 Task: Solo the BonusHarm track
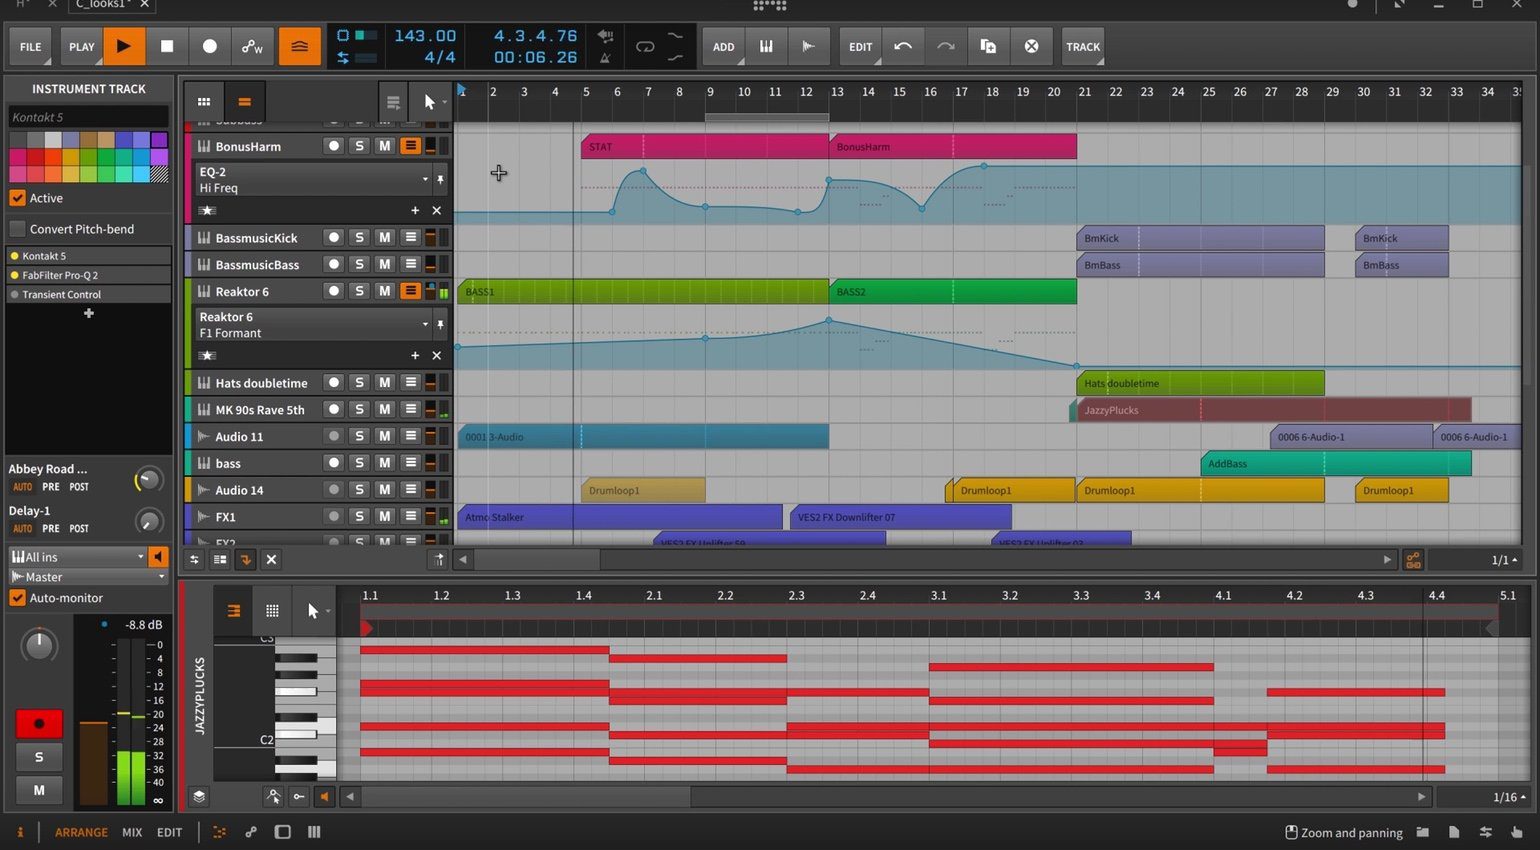pyautogui.click(x=359, y=146)
